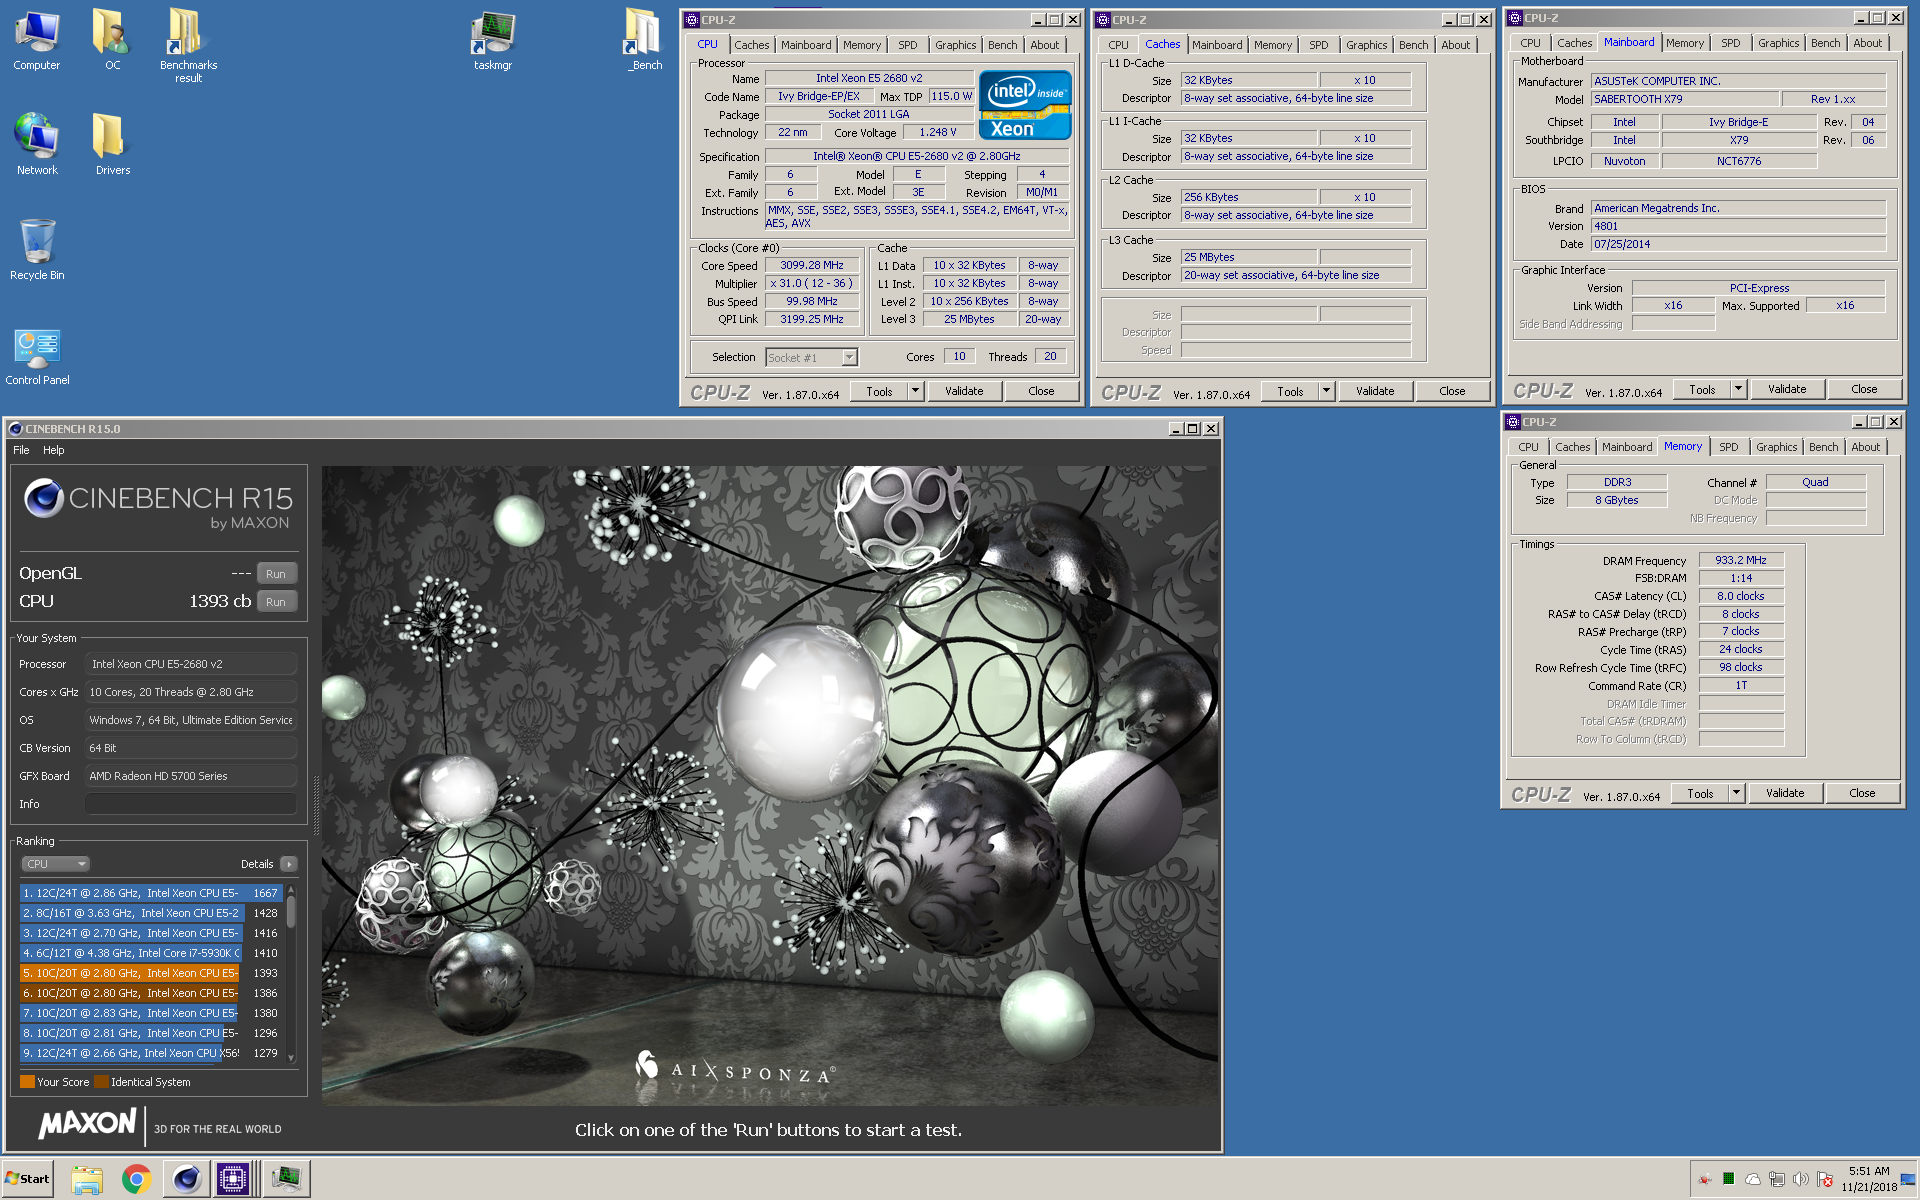The height and width of the screenshot is (1200, 1920).
Task: Select Mainboard tab in first CPU-Z window
Action: [x=805, y=45]
